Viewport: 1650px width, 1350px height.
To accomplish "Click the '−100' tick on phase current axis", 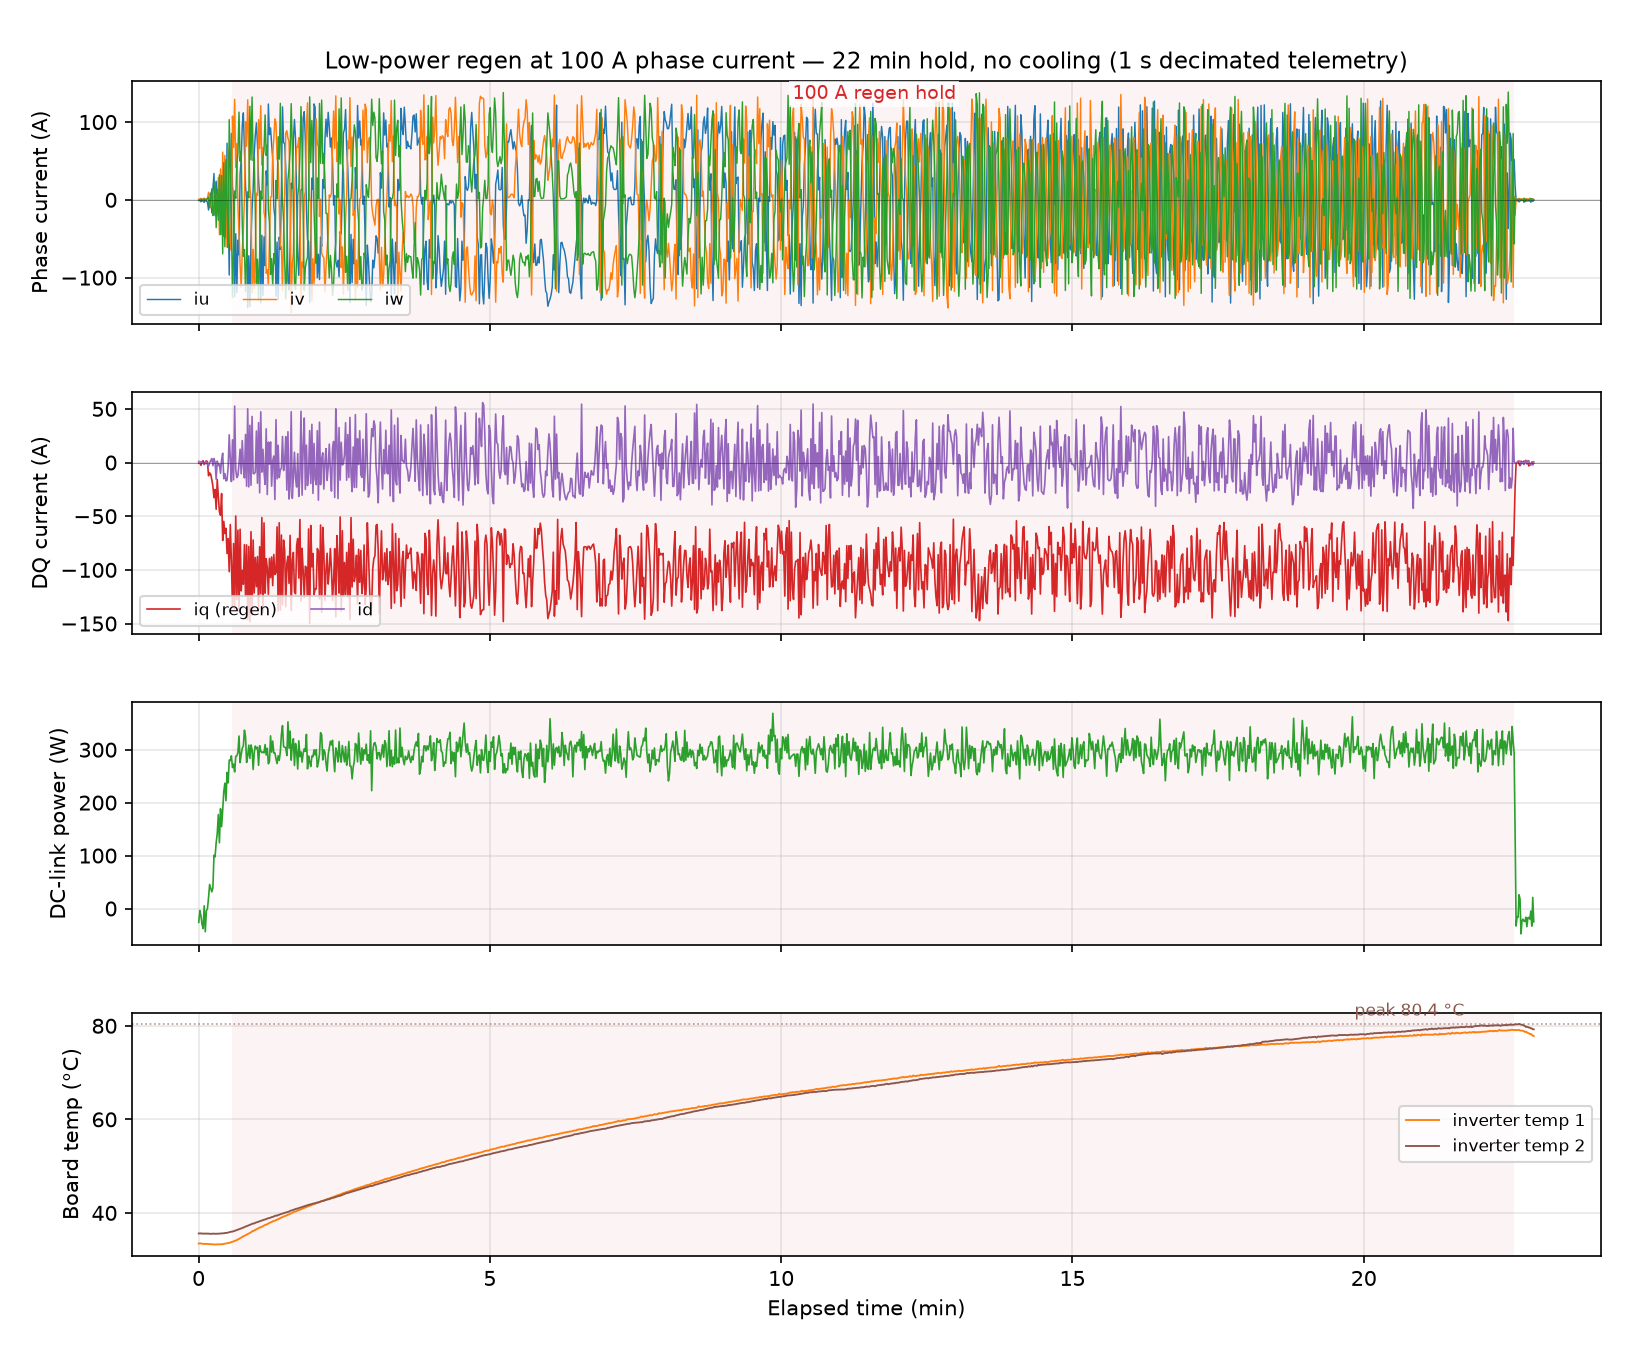I will [x=92, y=278].
